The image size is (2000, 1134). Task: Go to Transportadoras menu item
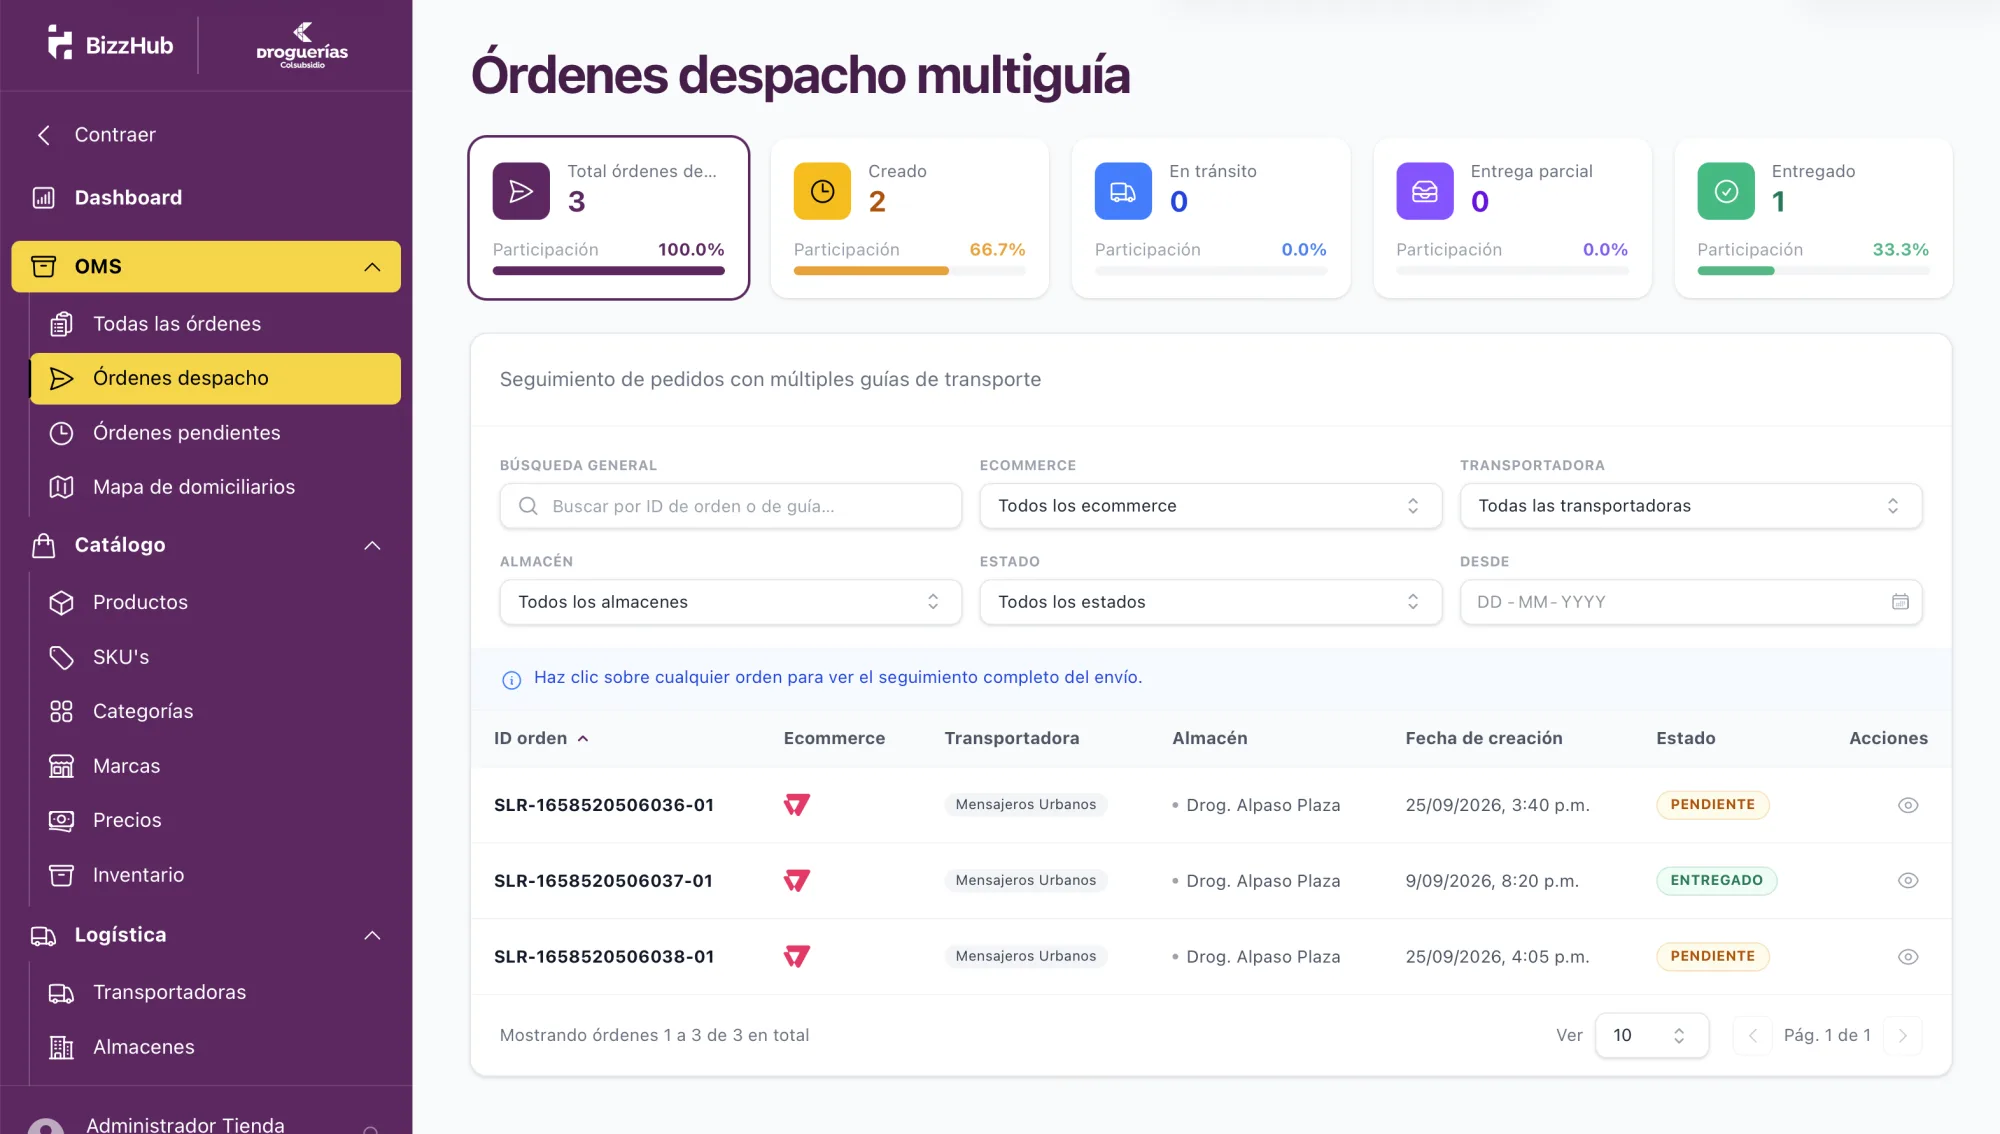[x=215, y=993]
